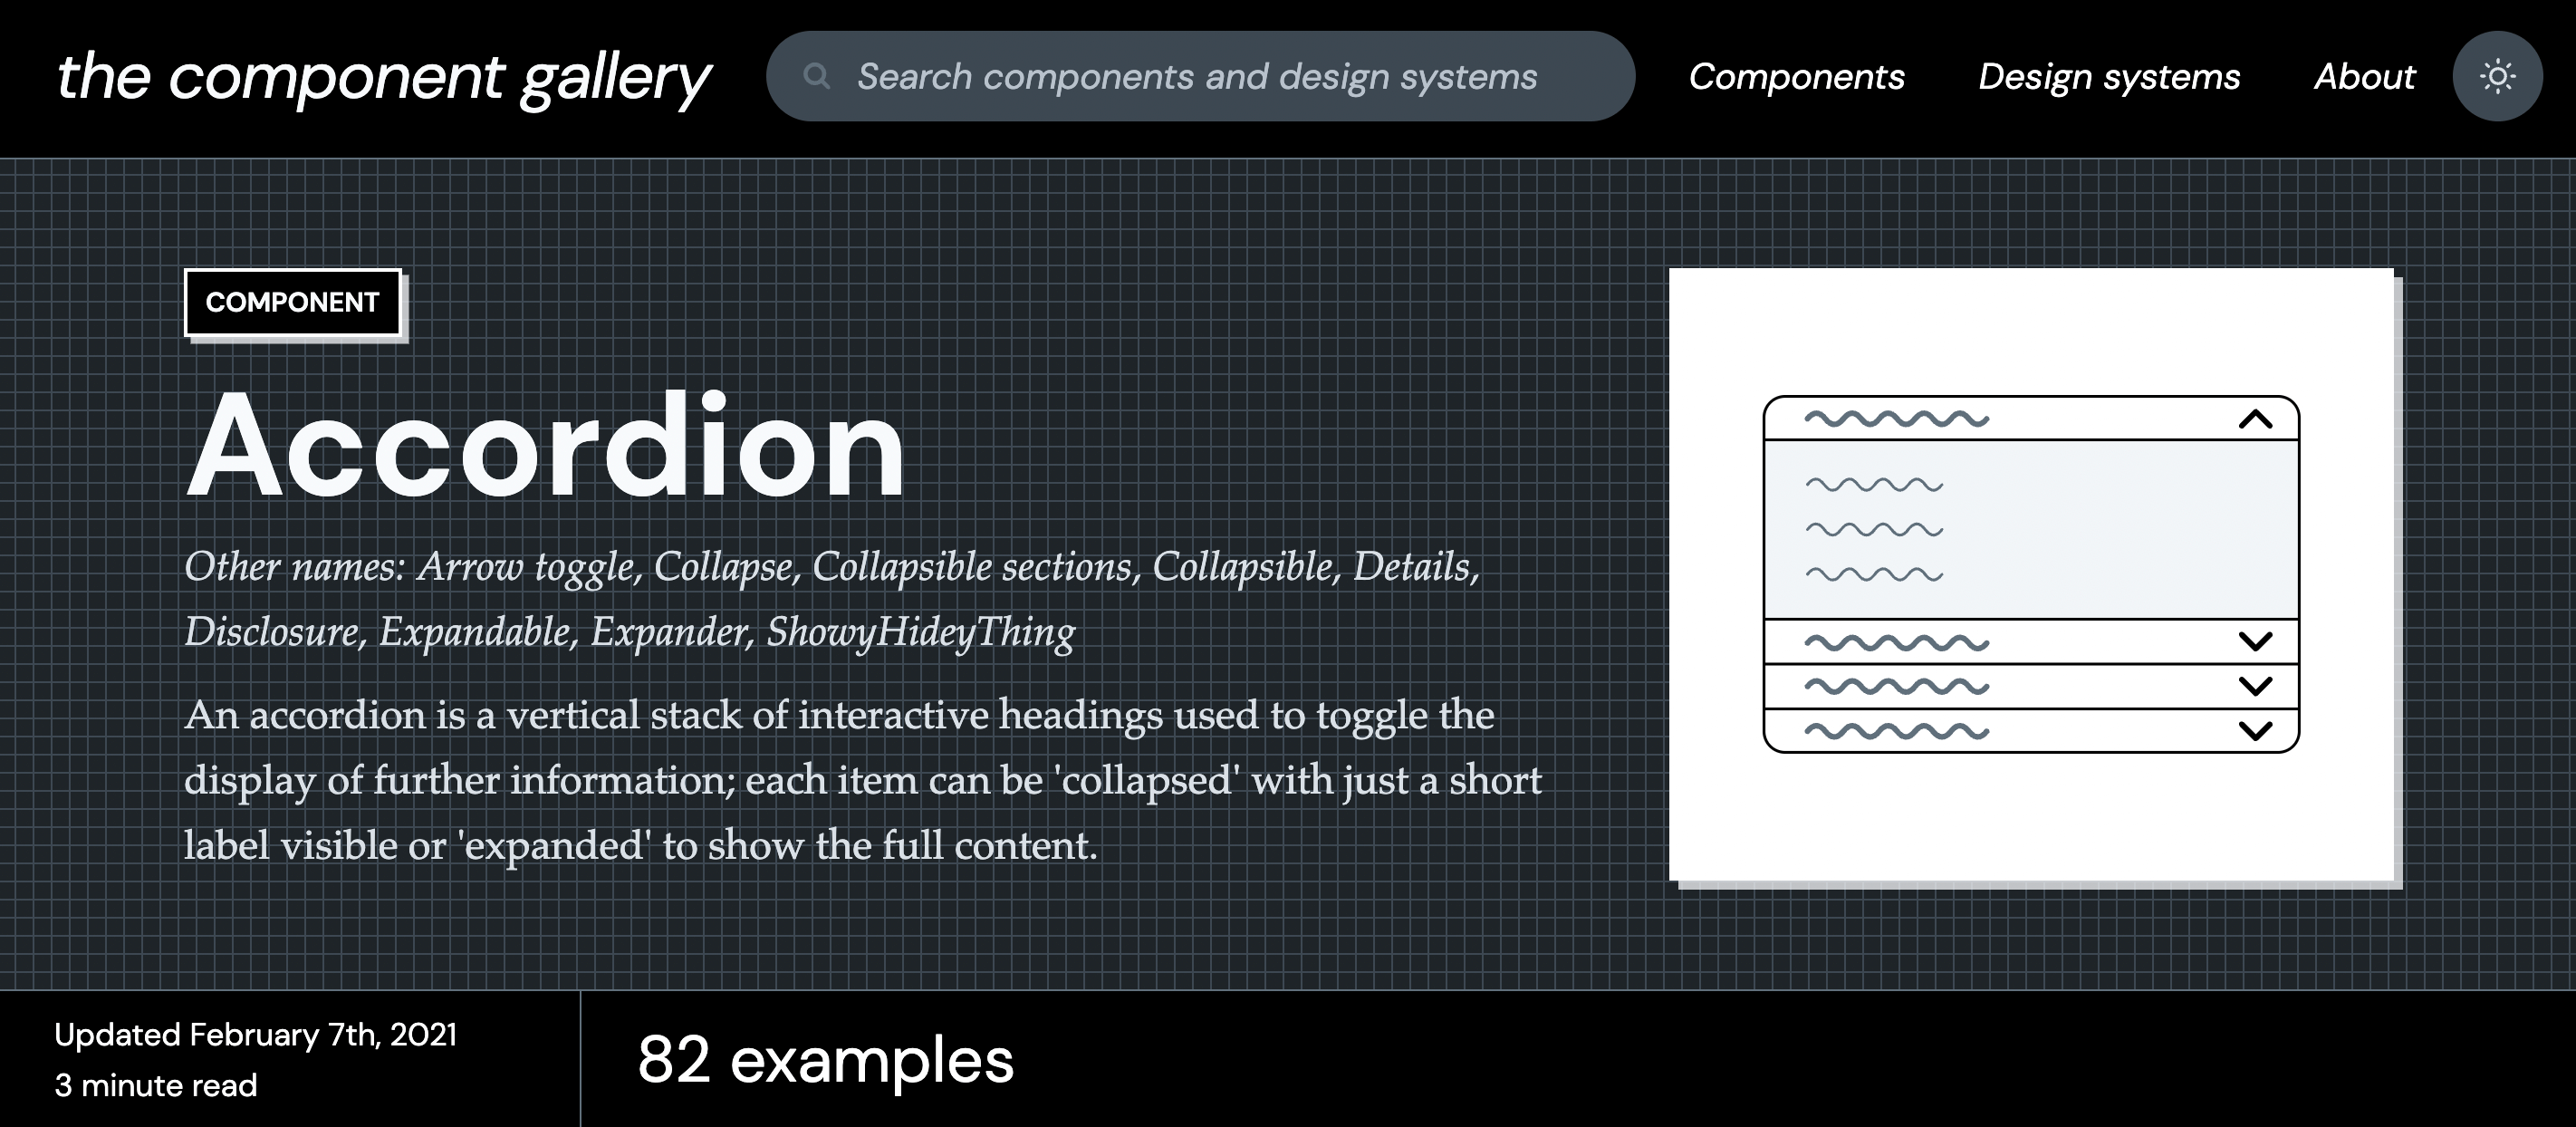
Task: Open the Design systems navigation menu item
Action: (x=2110, y=75)
